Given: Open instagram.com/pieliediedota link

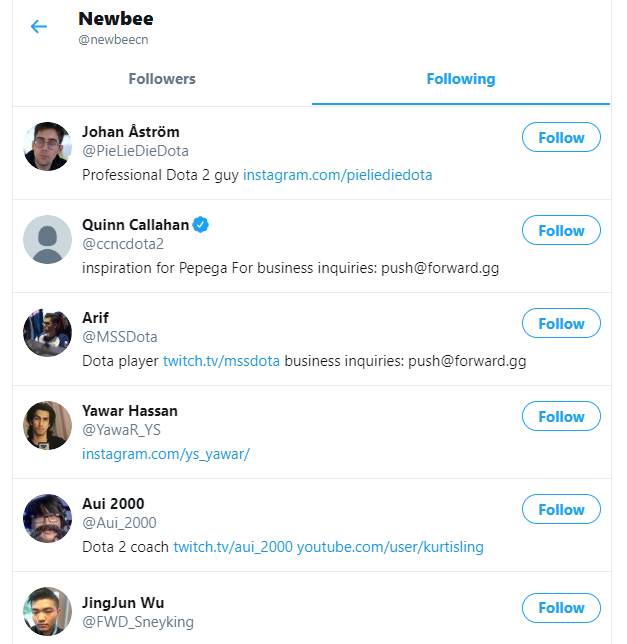Looking at the screenshot, I should pyautogui.click(x=337, y=175).
